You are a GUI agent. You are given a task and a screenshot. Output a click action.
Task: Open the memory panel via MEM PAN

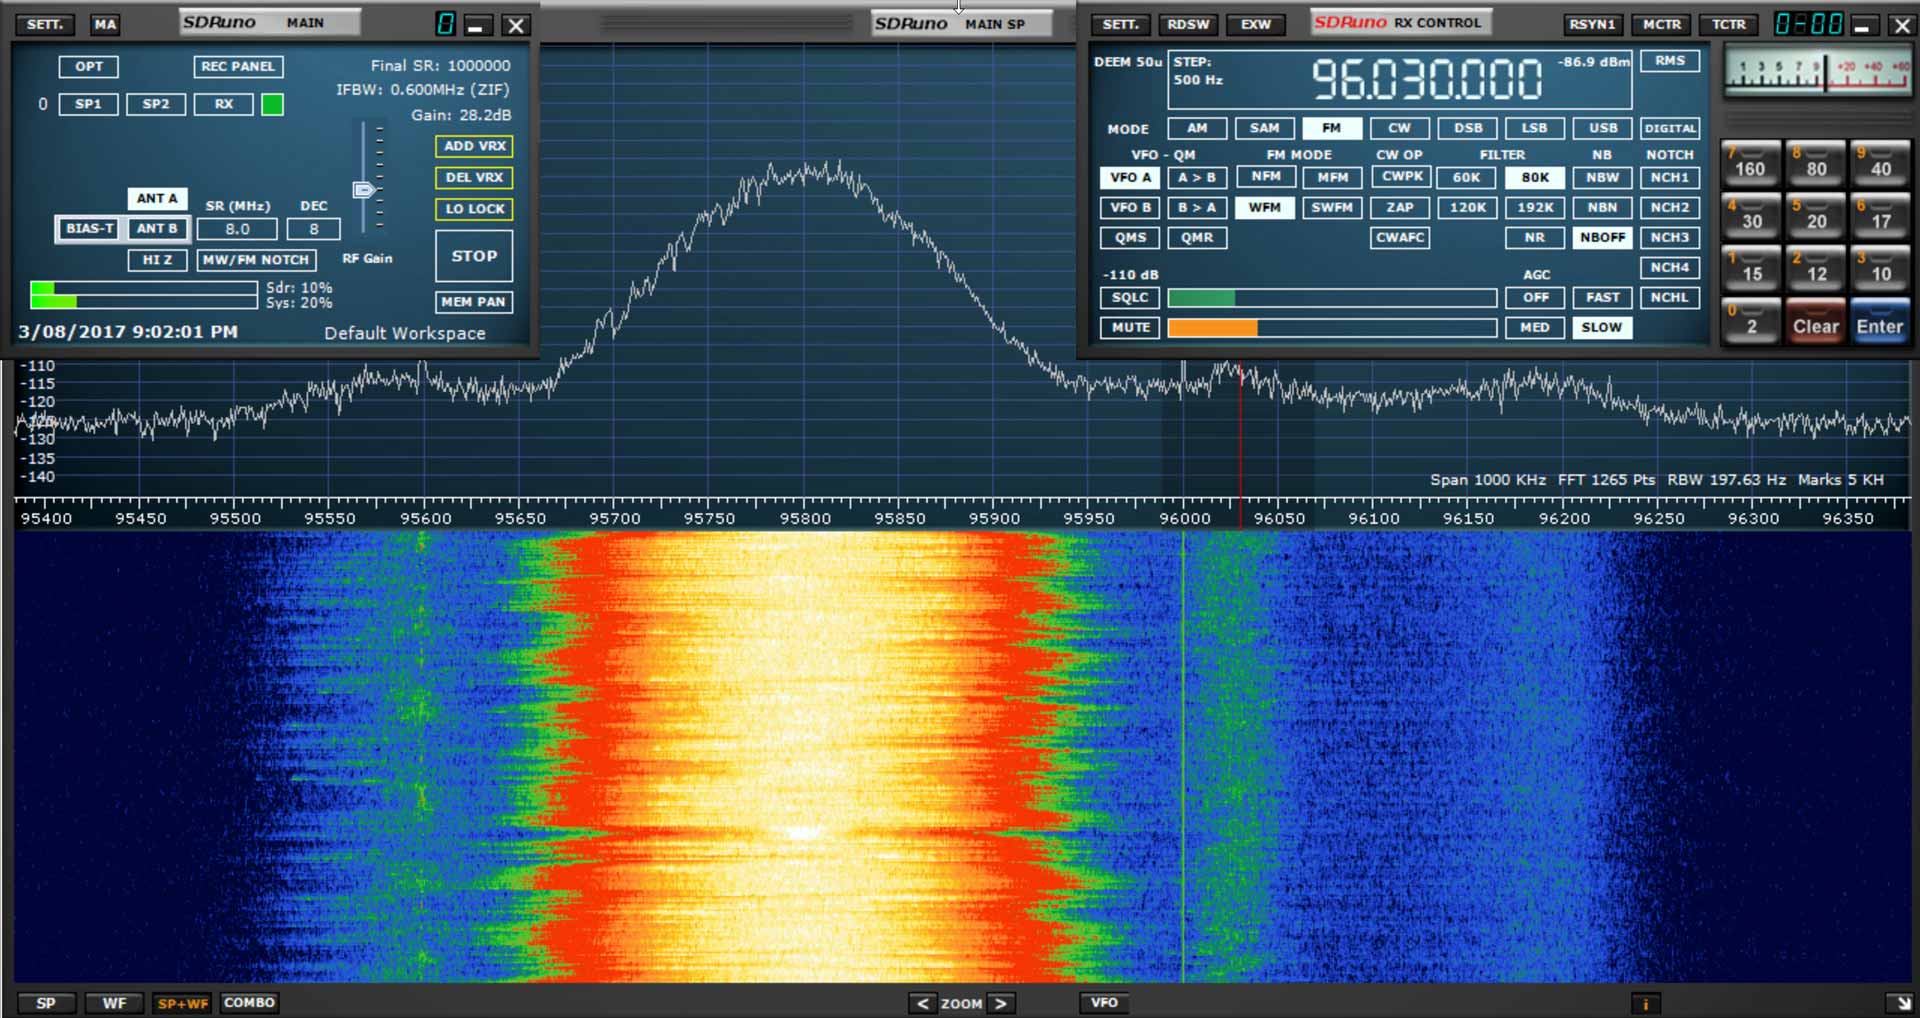point(474,301)
